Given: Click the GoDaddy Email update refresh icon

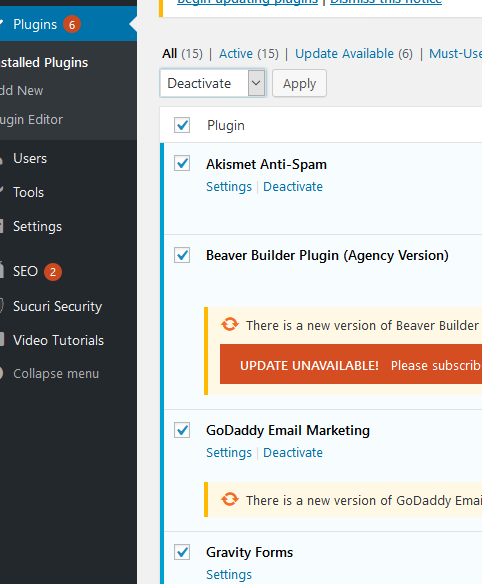Looking at the screenshot, I should (229, 499).
